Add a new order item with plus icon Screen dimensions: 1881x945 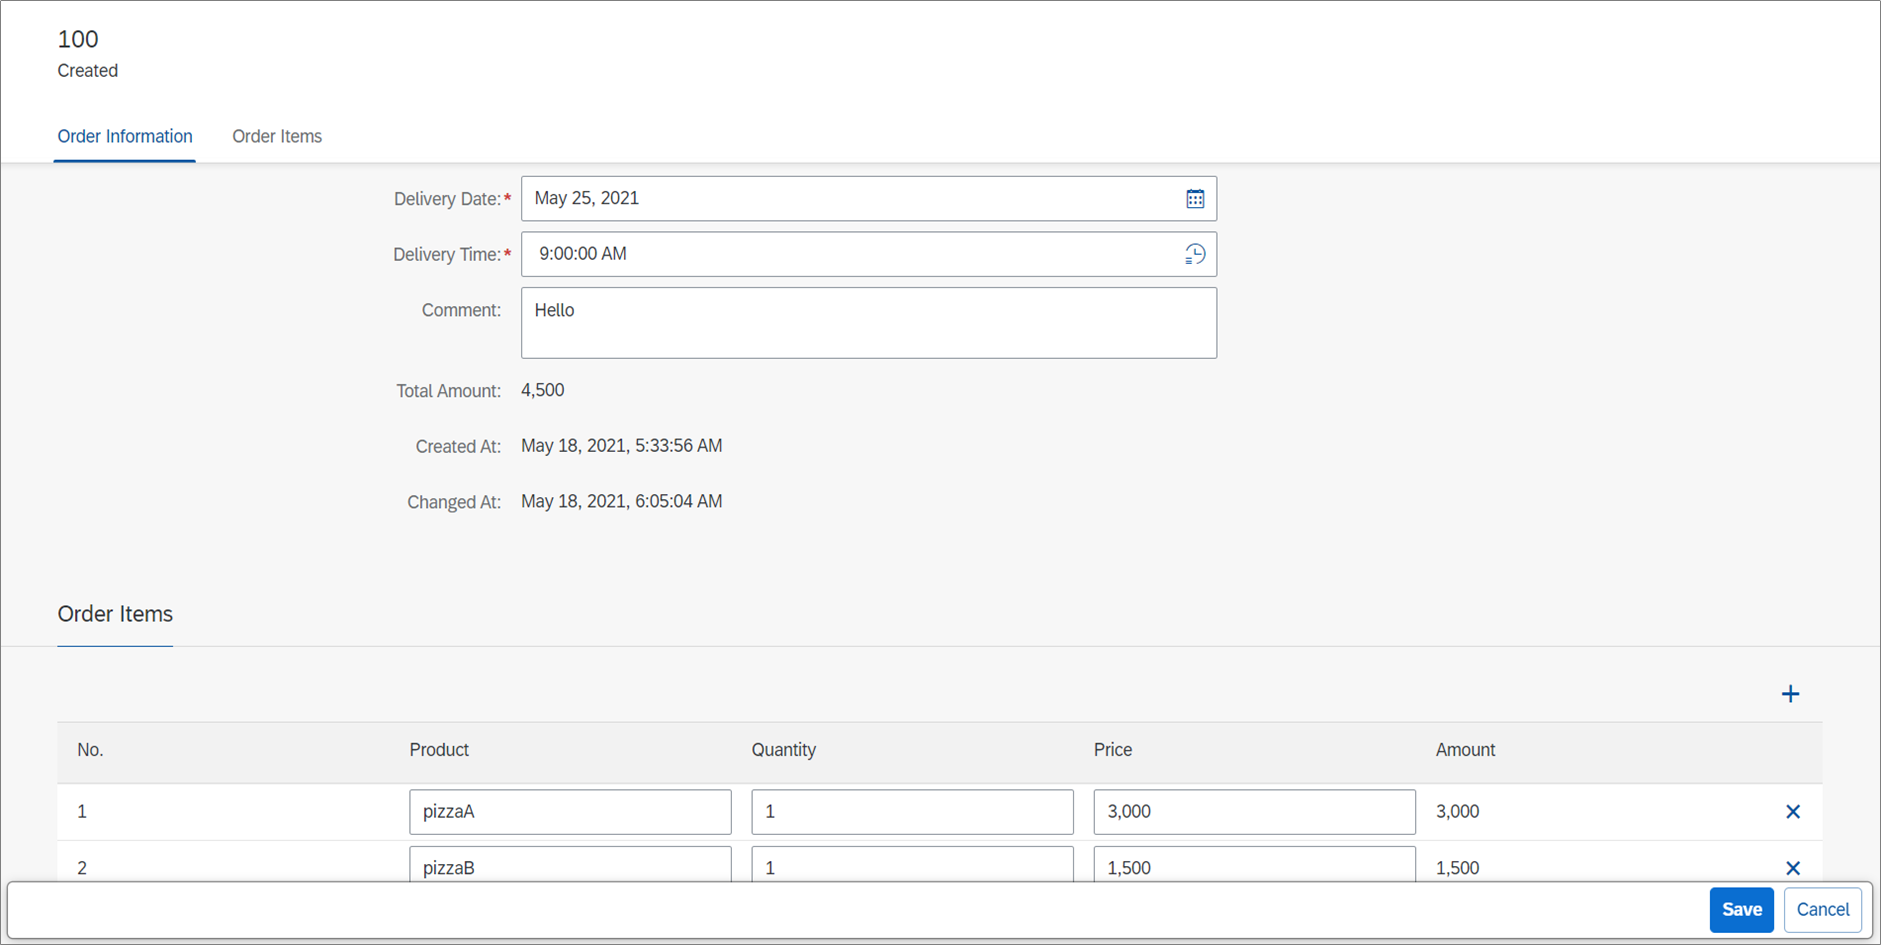1790,694
